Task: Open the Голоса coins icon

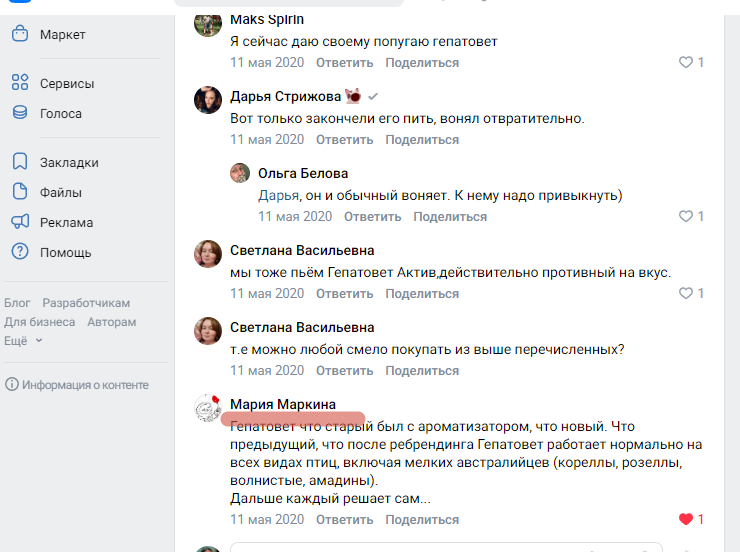Action: 20,112
